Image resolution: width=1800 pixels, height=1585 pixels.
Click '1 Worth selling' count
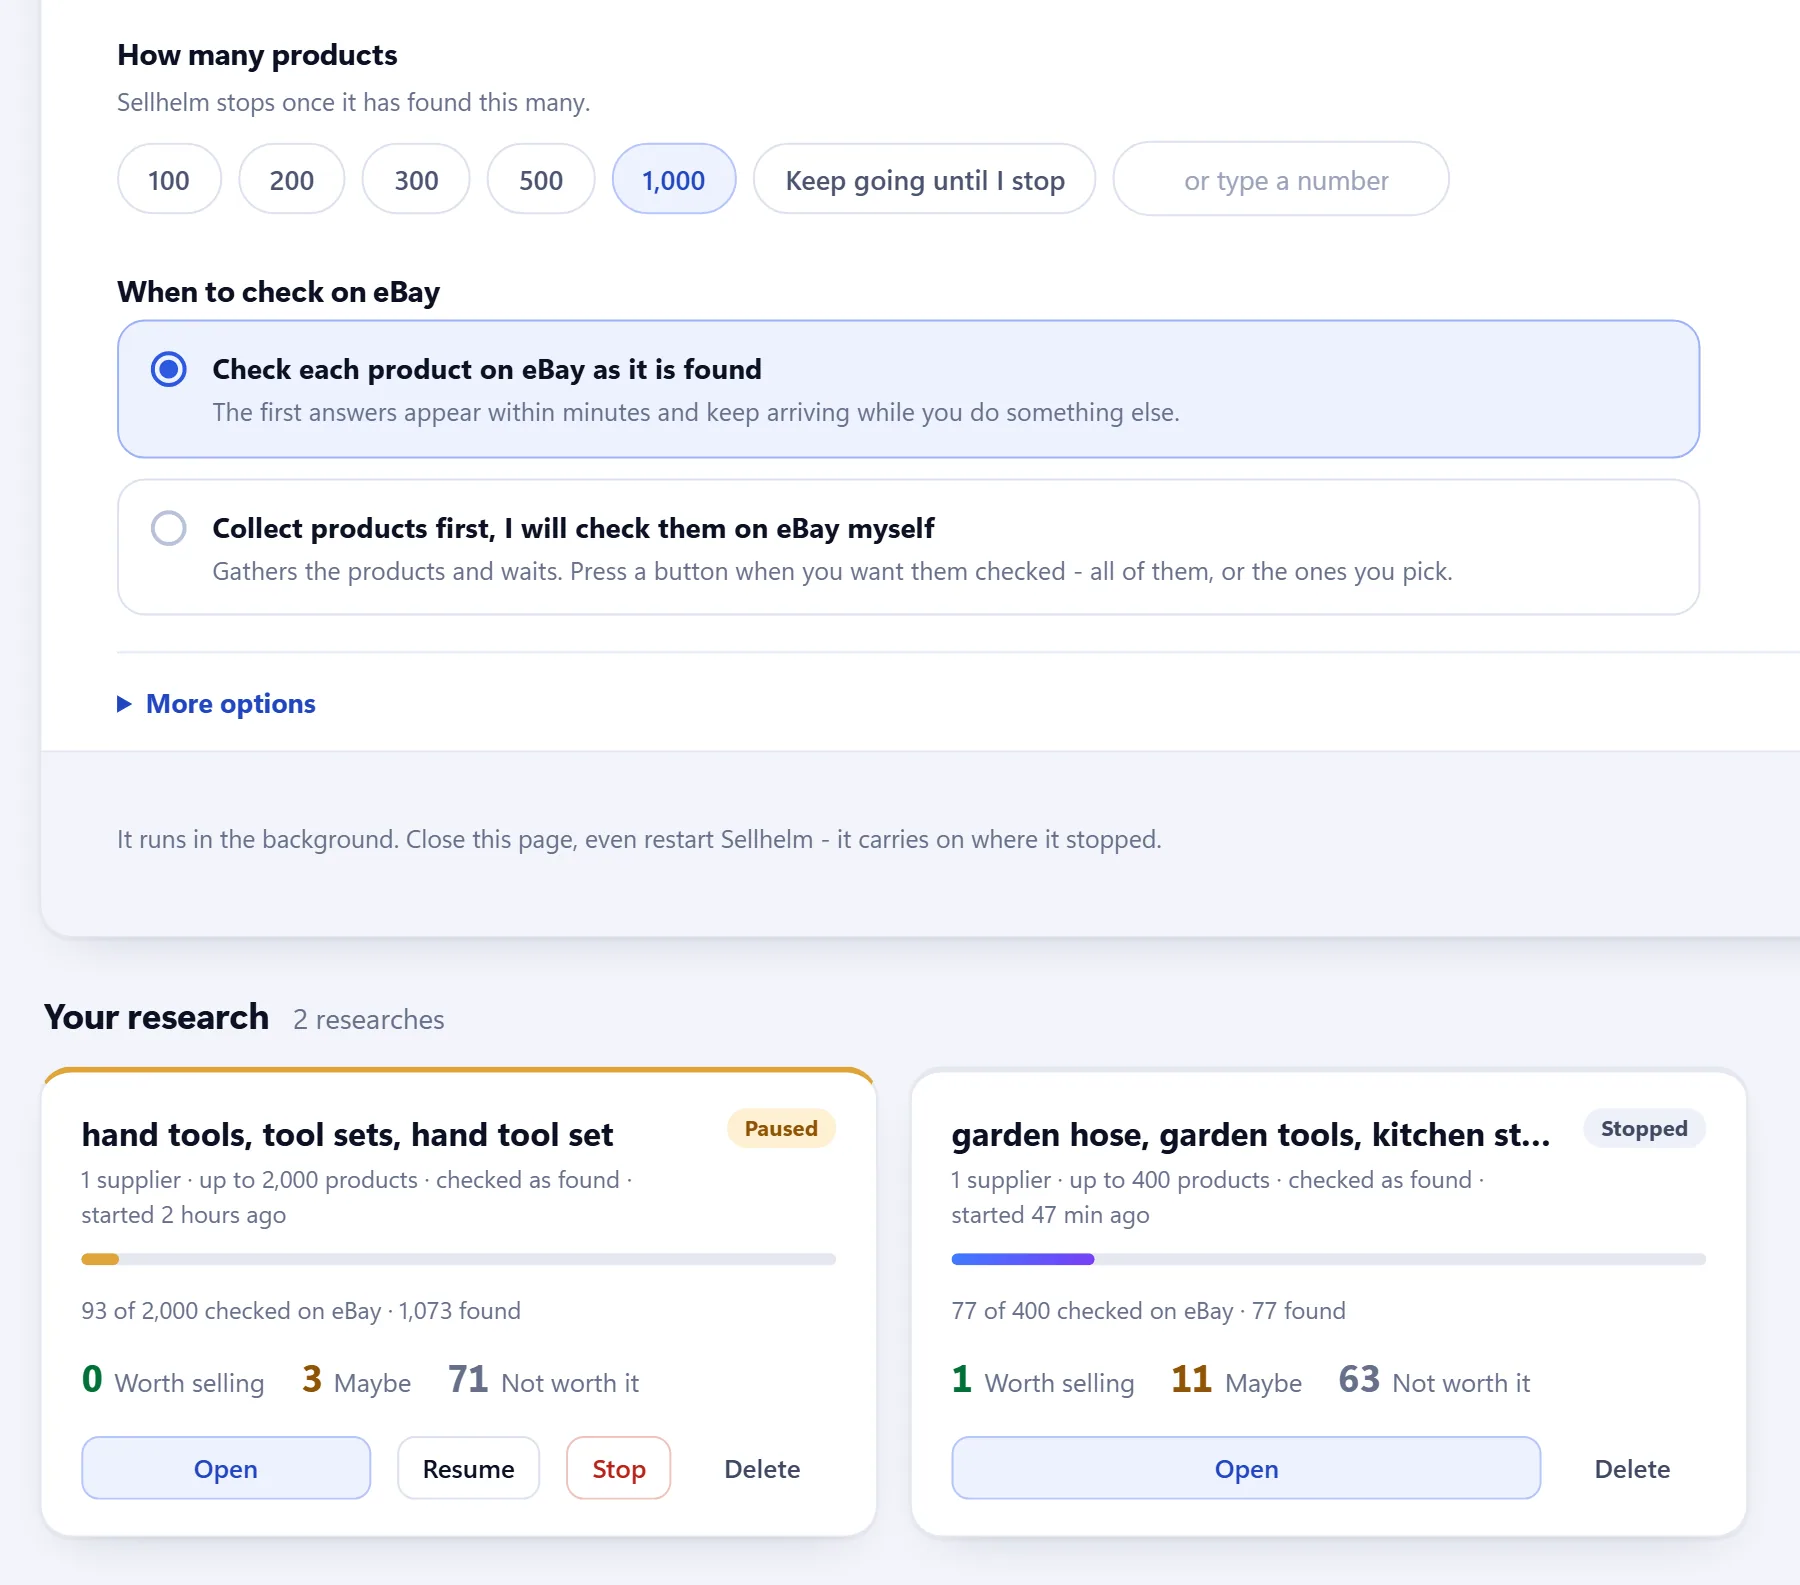1043,1381
